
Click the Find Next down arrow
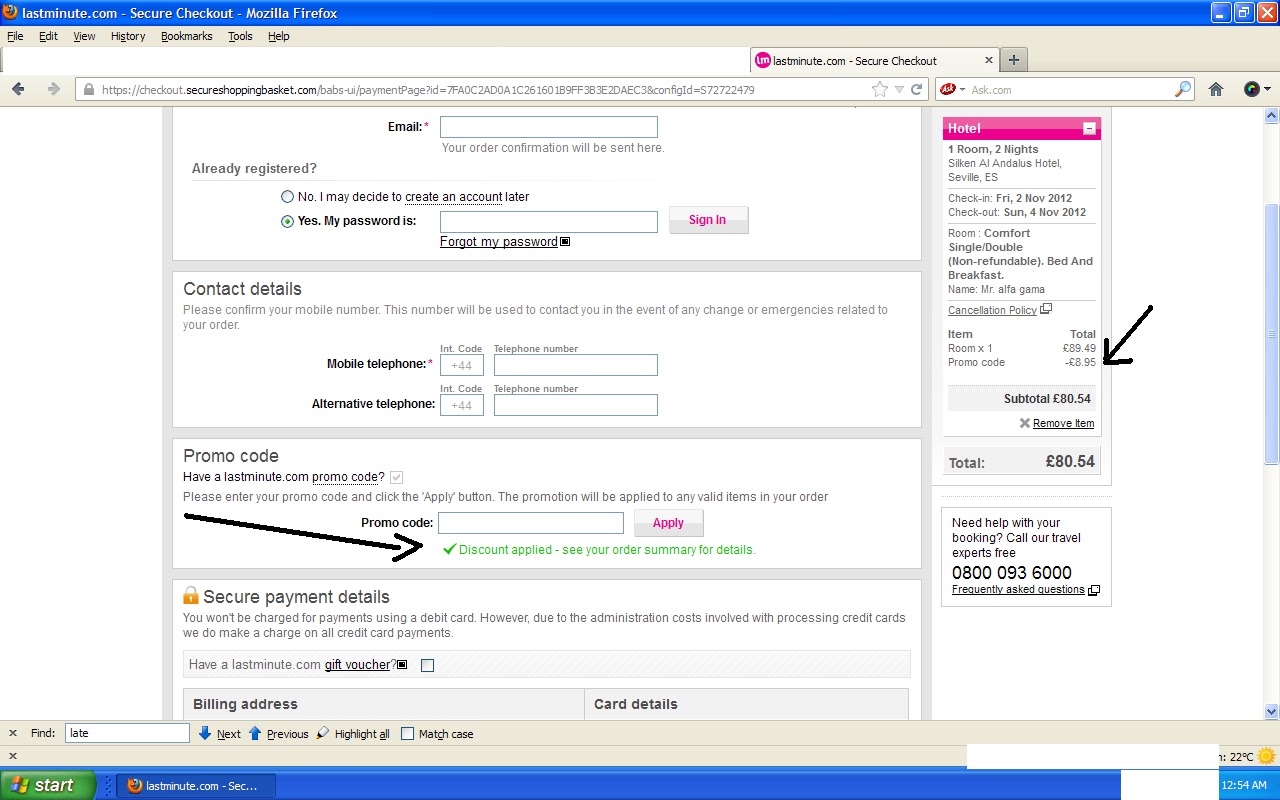[205, 733]
